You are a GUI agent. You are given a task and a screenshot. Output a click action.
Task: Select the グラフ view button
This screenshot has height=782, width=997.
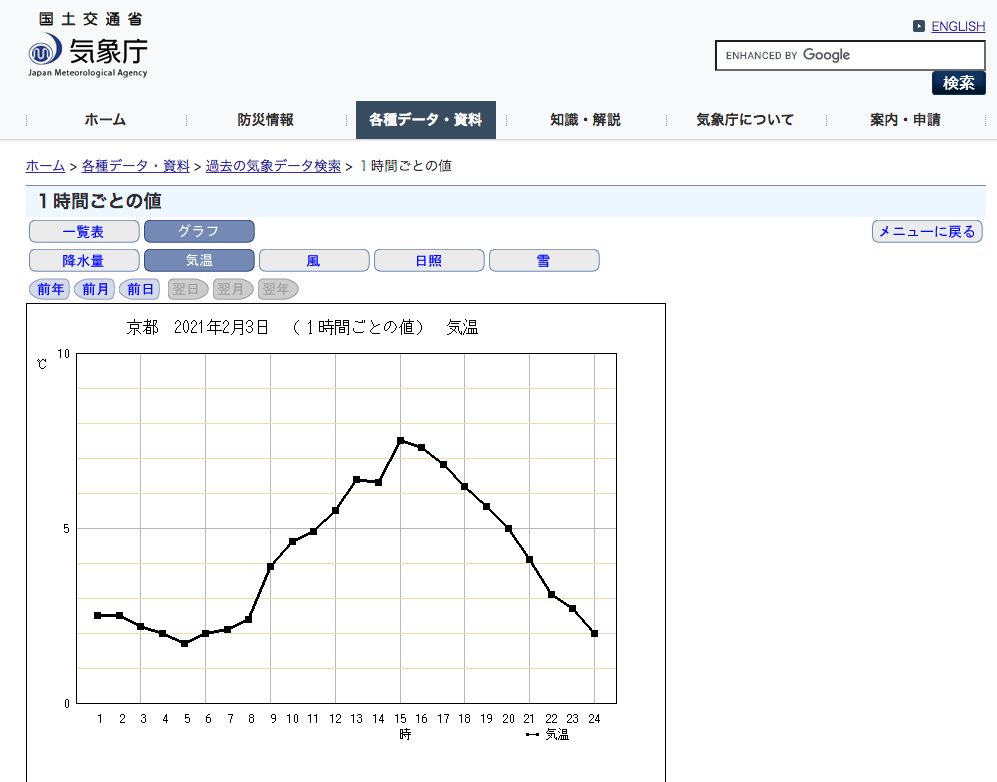tap(199, 232)
